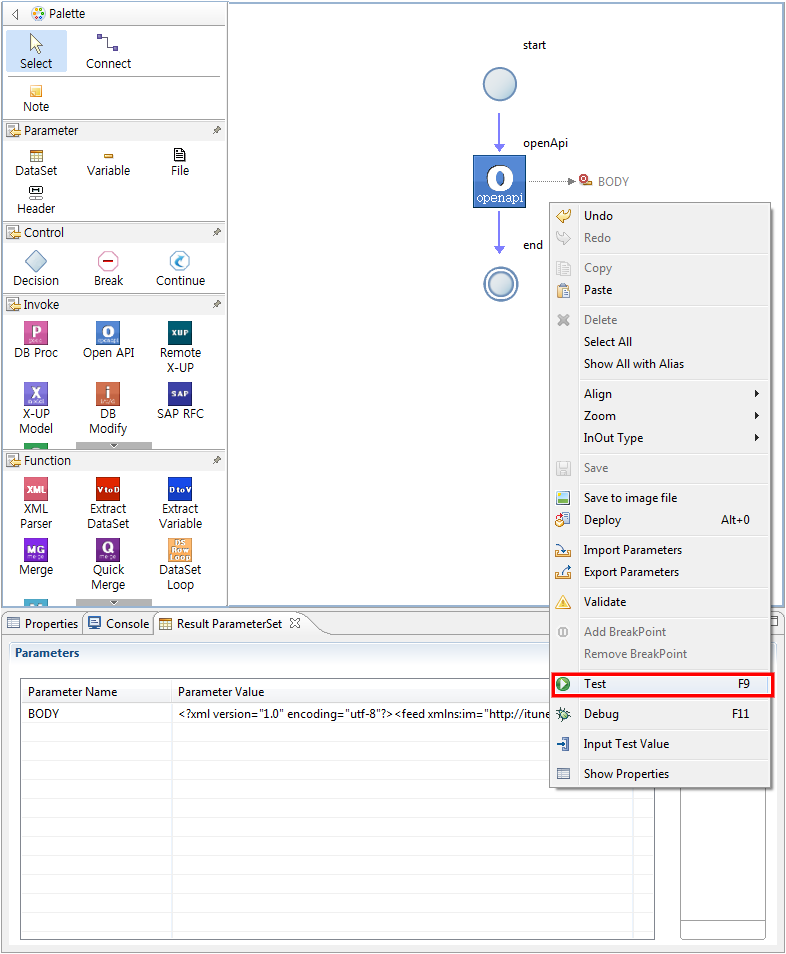Collapse the Parameter drawer header
The width and height of the screenshot is (786, 954).
click(114, 130)
